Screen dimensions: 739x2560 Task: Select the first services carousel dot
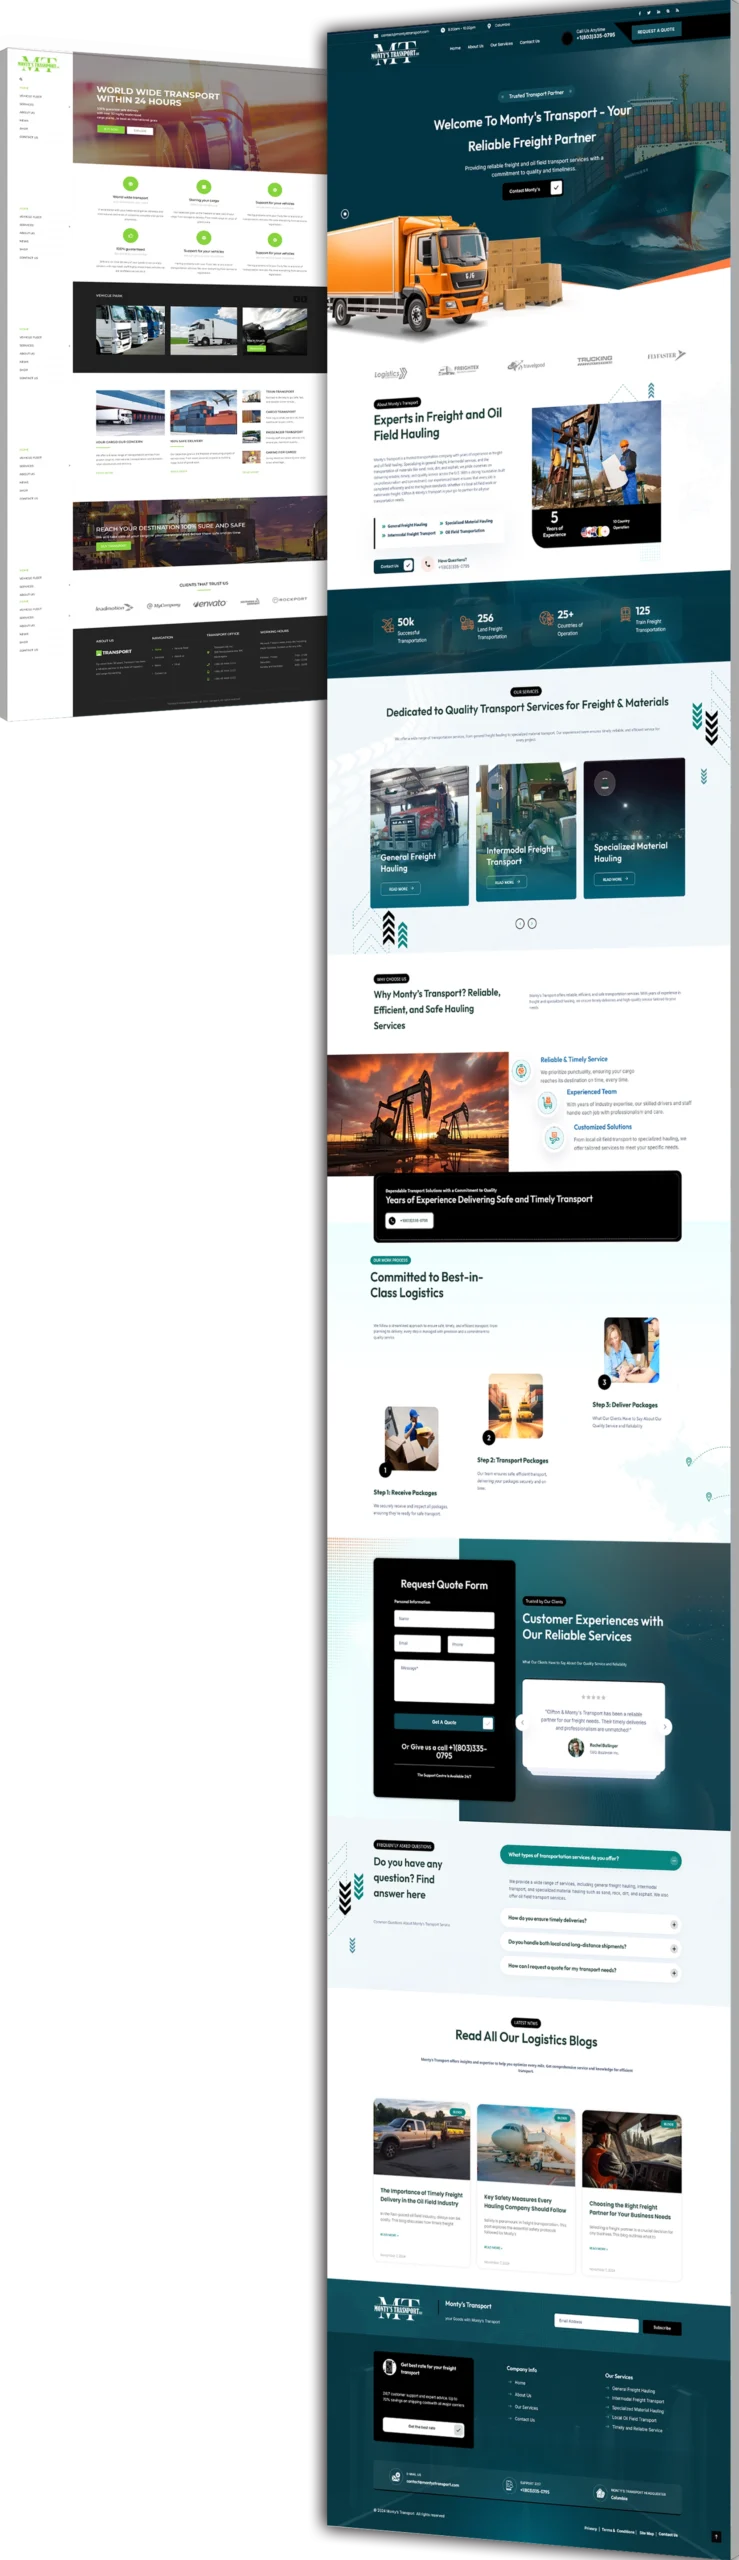coord(520,923)
